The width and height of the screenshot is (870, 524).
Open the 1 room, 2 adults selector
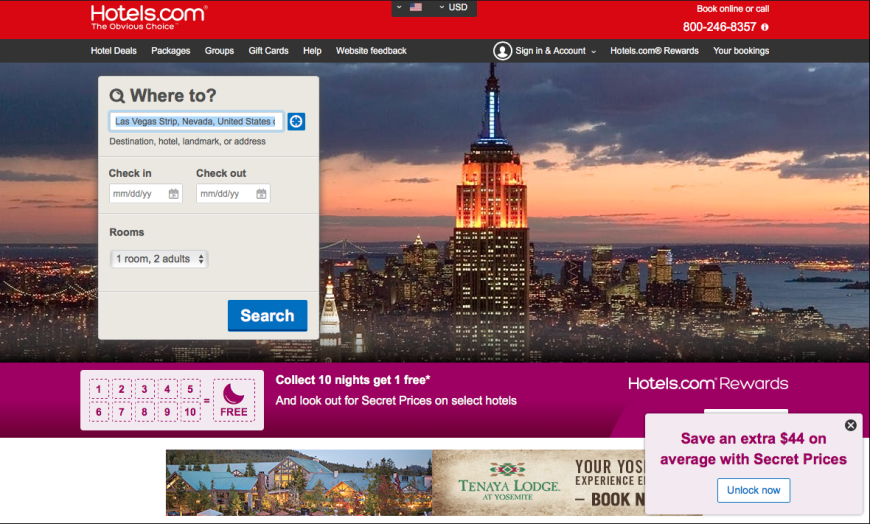[159, 259]
